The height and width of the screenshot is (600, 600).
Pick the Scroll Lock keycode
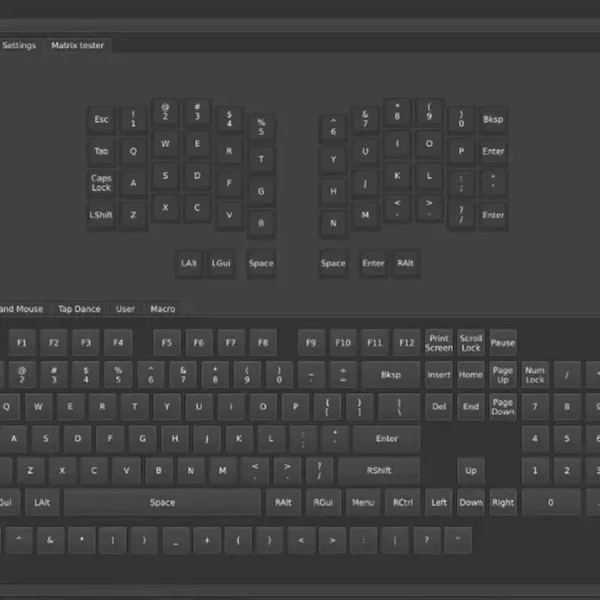tap(471, 342)
